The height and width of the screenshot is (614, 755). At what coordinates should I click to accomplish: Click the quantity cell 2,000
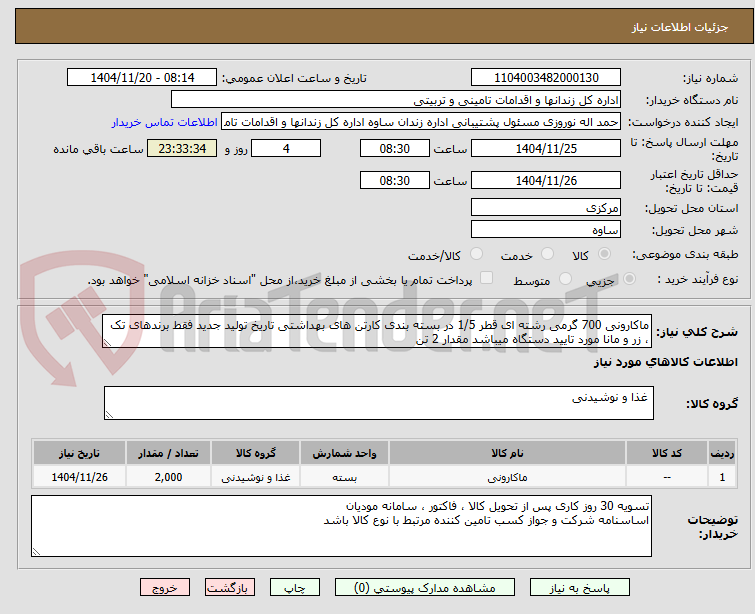click(x=169, y=477)
